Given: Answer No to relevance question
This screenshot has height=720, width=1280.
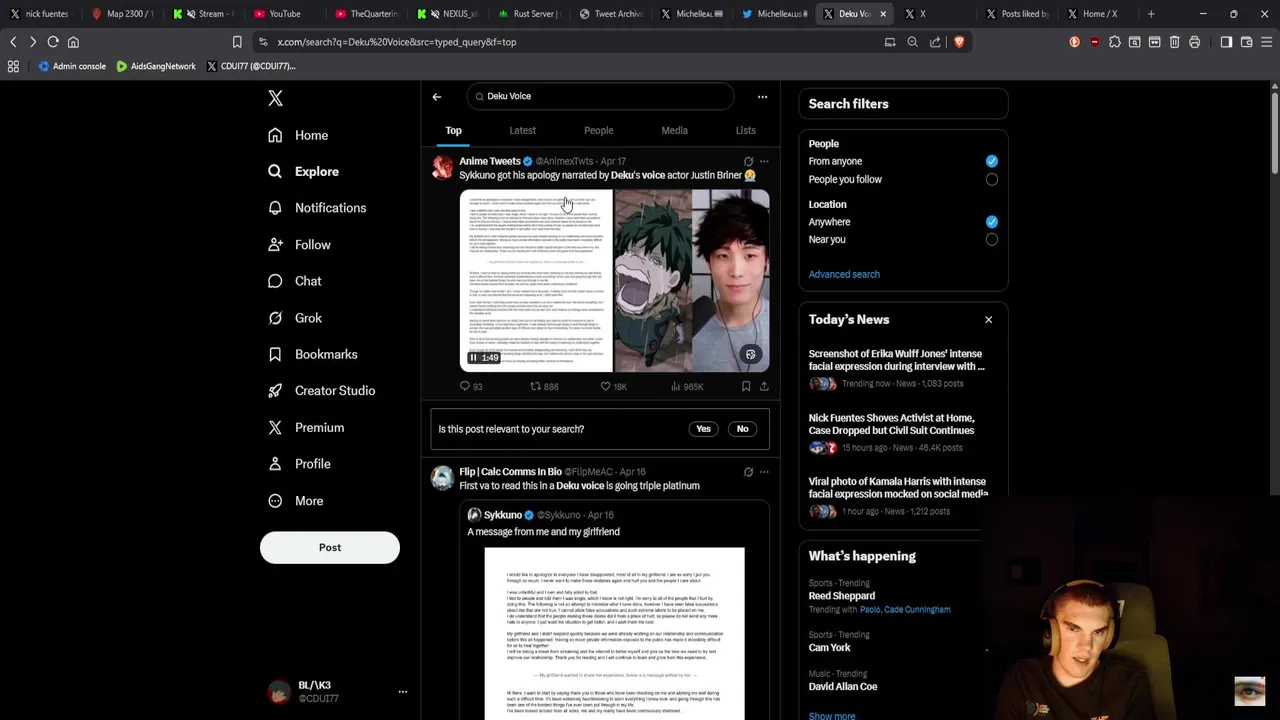Looking at the screenshot, I should point(742,429).
